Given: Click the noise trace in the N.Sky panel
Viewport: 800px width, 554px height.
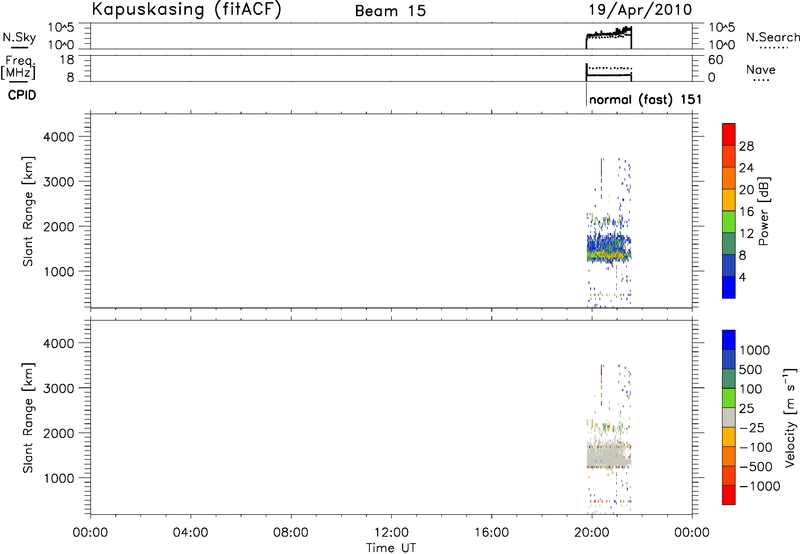Looking at the screenshot, I should pos(609,35).
